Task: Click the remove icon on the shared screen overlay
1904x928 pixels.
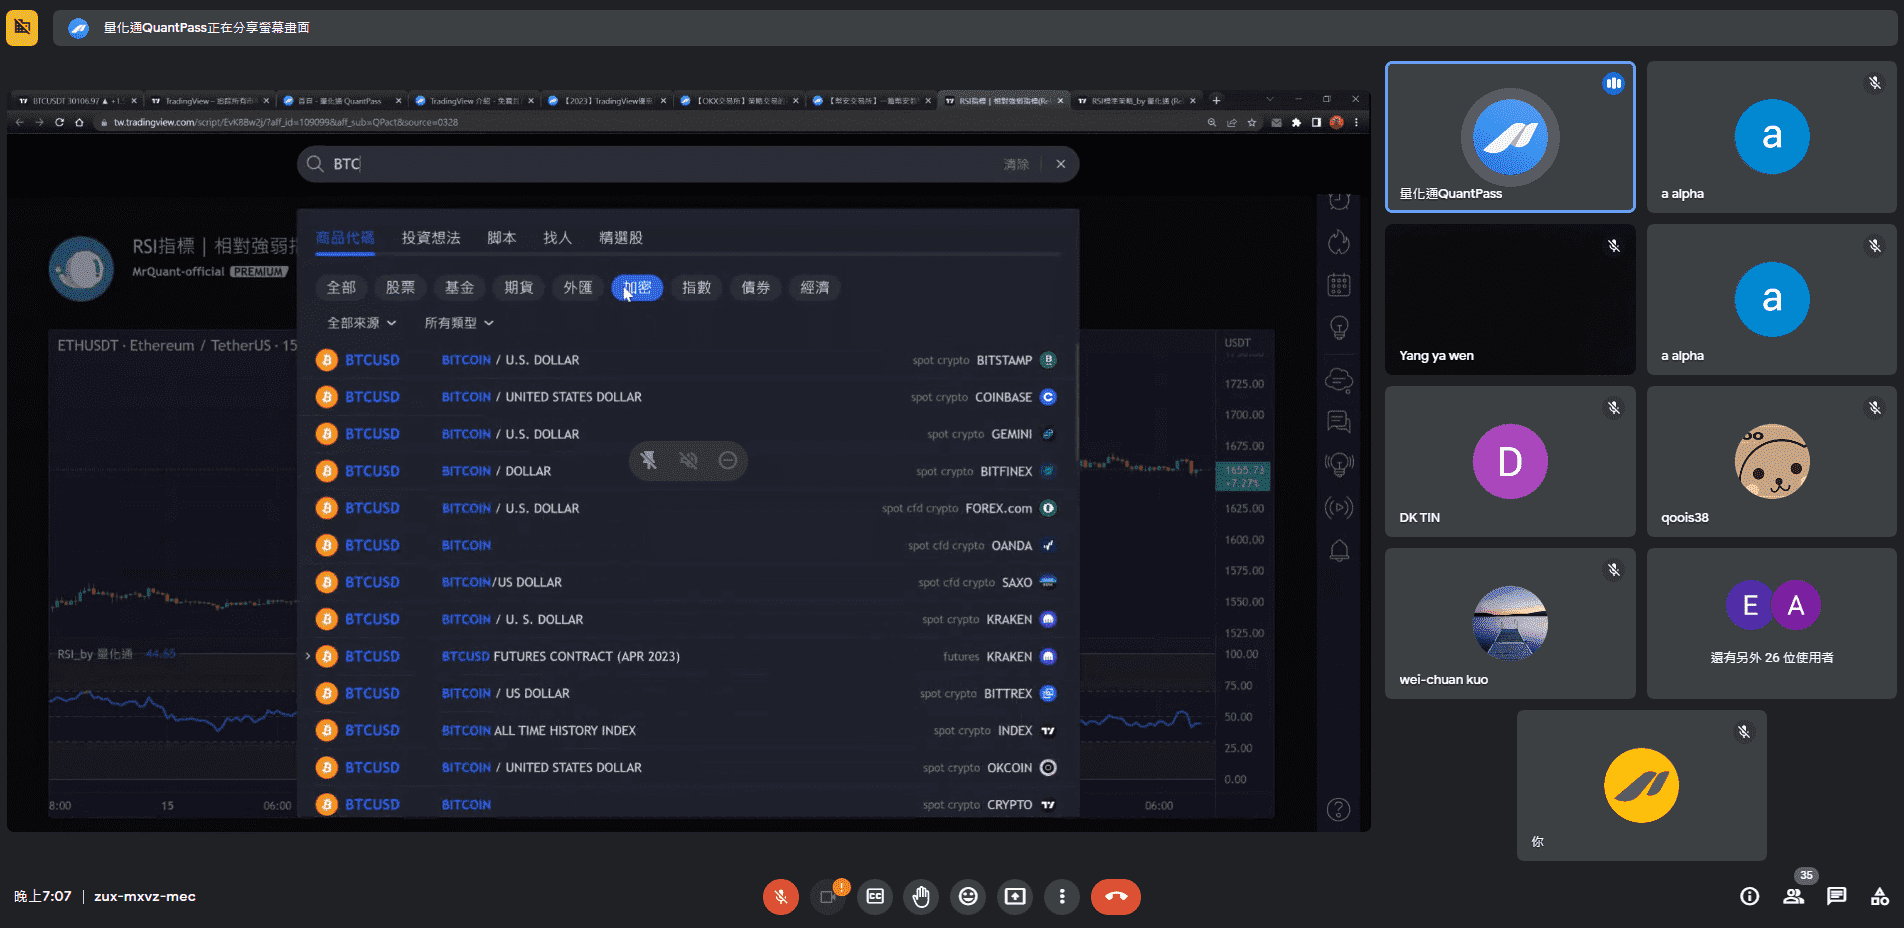Action: coord(728,460)
